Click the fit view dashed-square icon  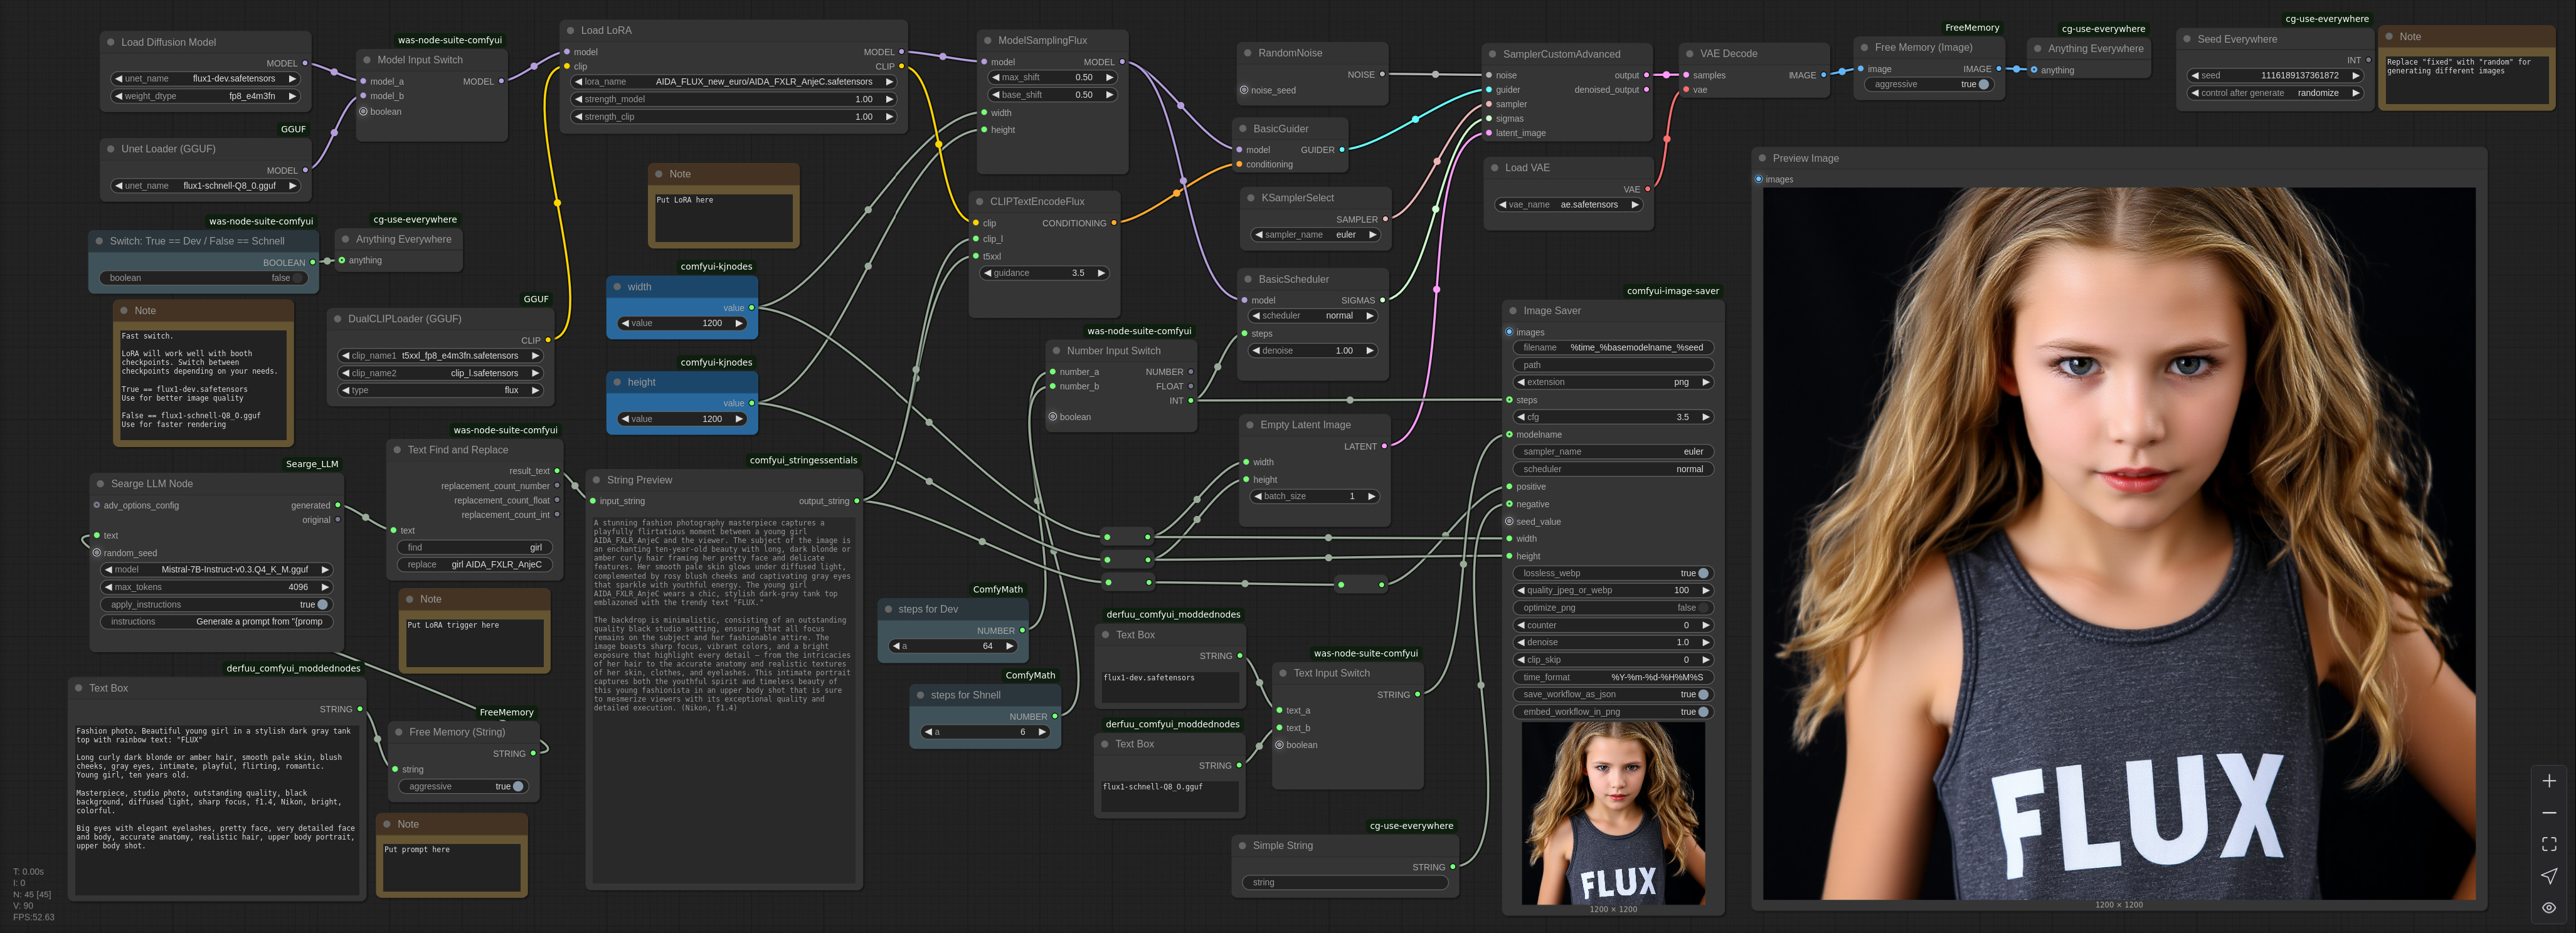[2548, 845]
